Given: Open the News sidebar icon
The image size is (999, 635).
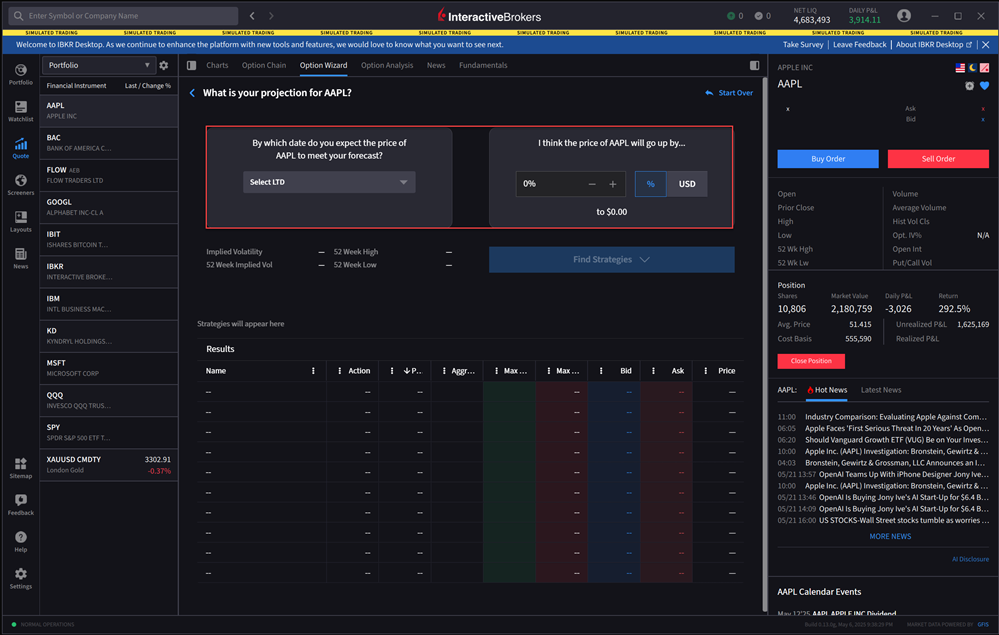Looking at the screenshot, I should coord(20,258).
